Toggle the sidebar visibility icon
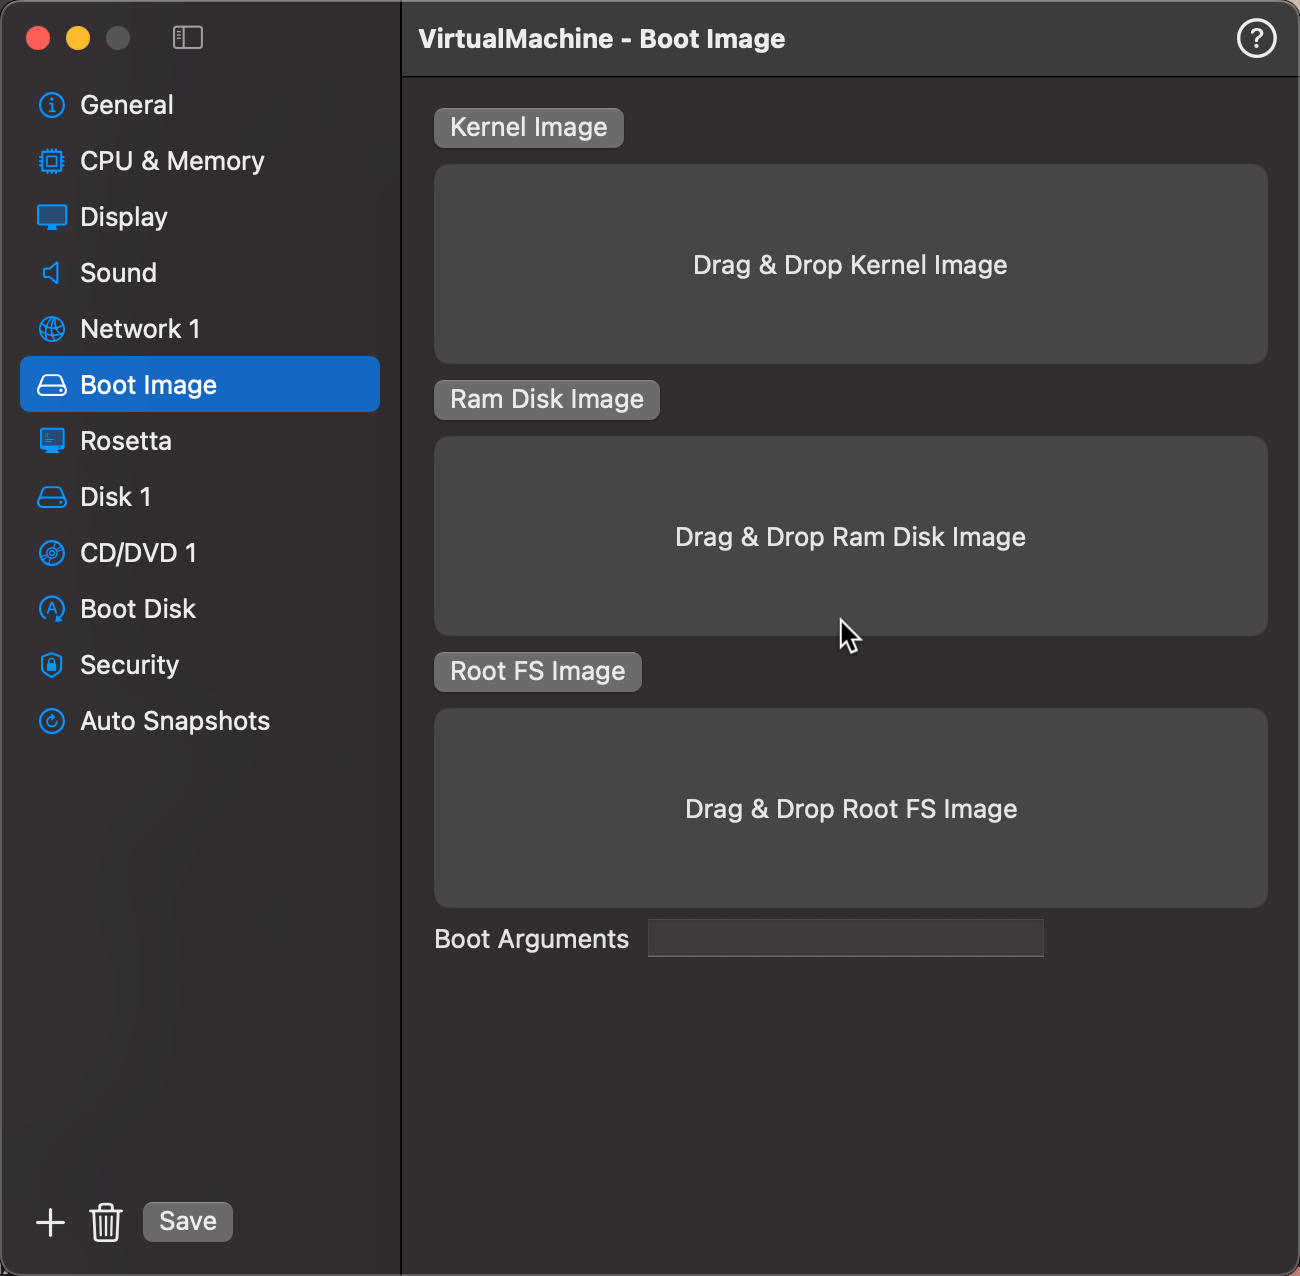Image resolution: width=1300 pixels, height=1276 pixels. click(188, 38)
